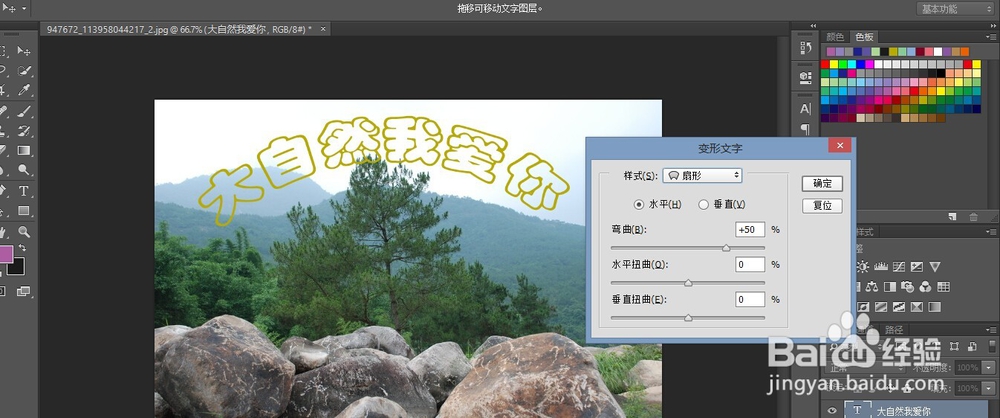The image size is (1000, 418).
Task: Close the 变形文字 dialog
Action: tap(840, 146)
